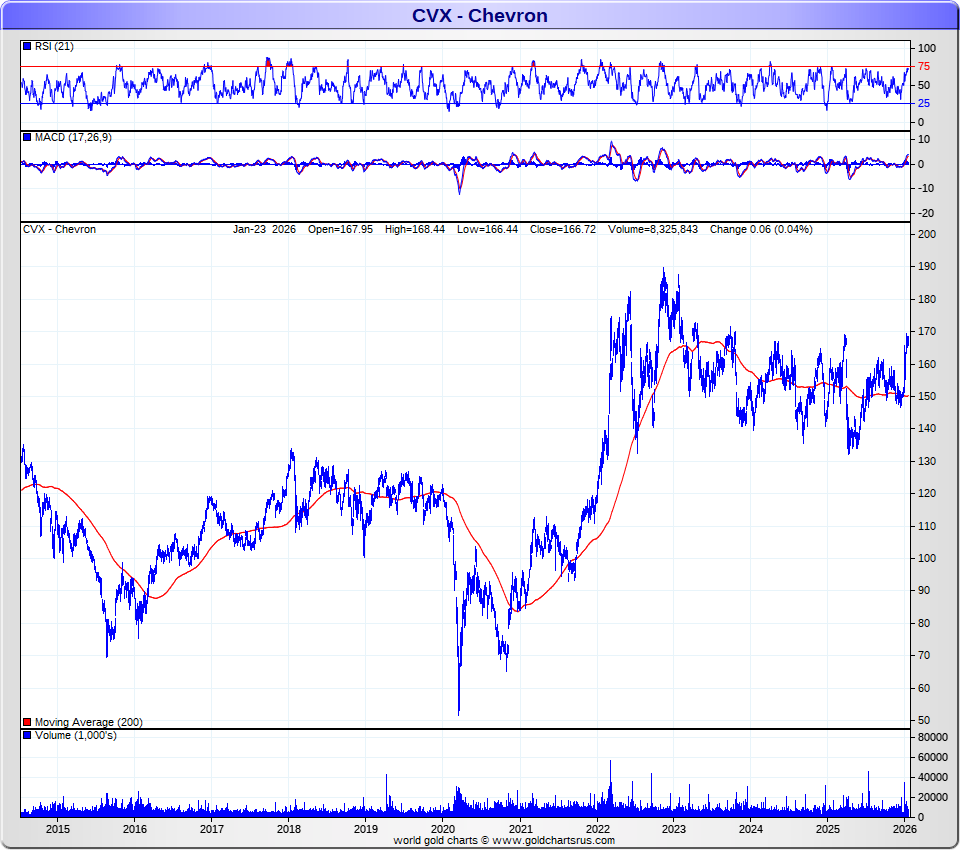Click the red Moving Average (200) legend square

click(x=27, y=722)
